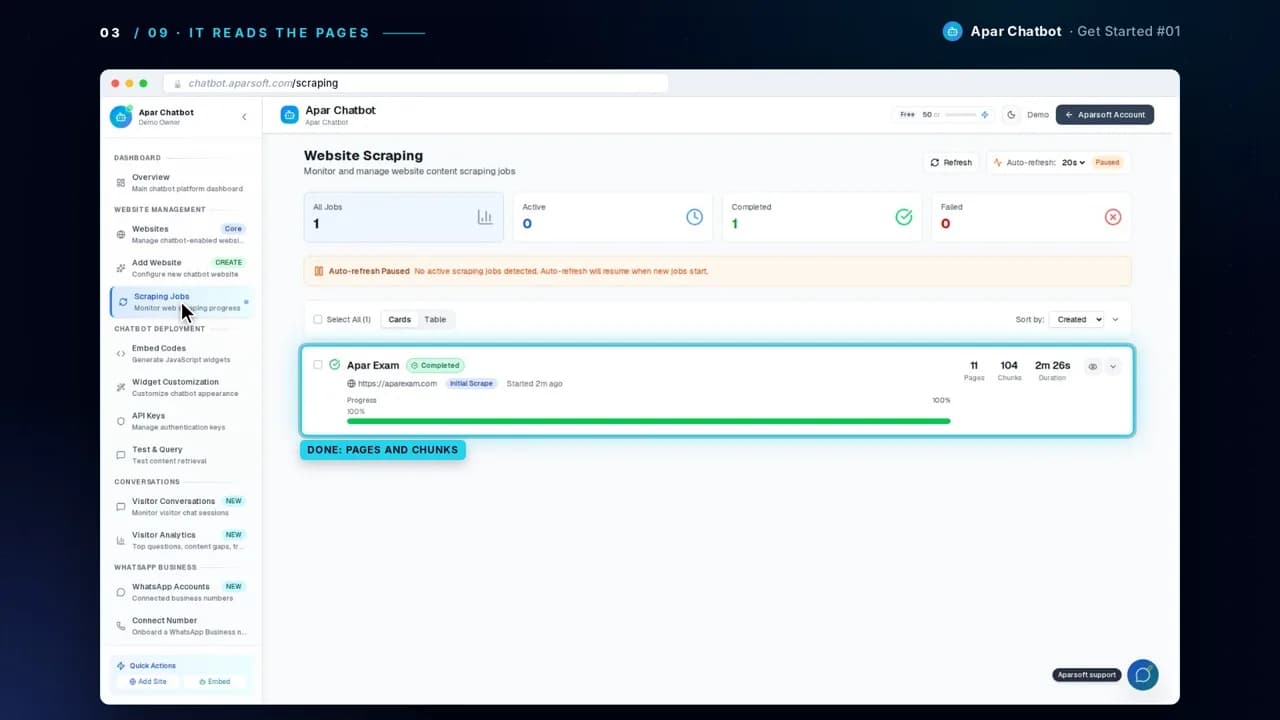Click the bar chart icon in All Jobs card
The width and height of the screenshot is (1280, 720).
click(x=485, y=217)
